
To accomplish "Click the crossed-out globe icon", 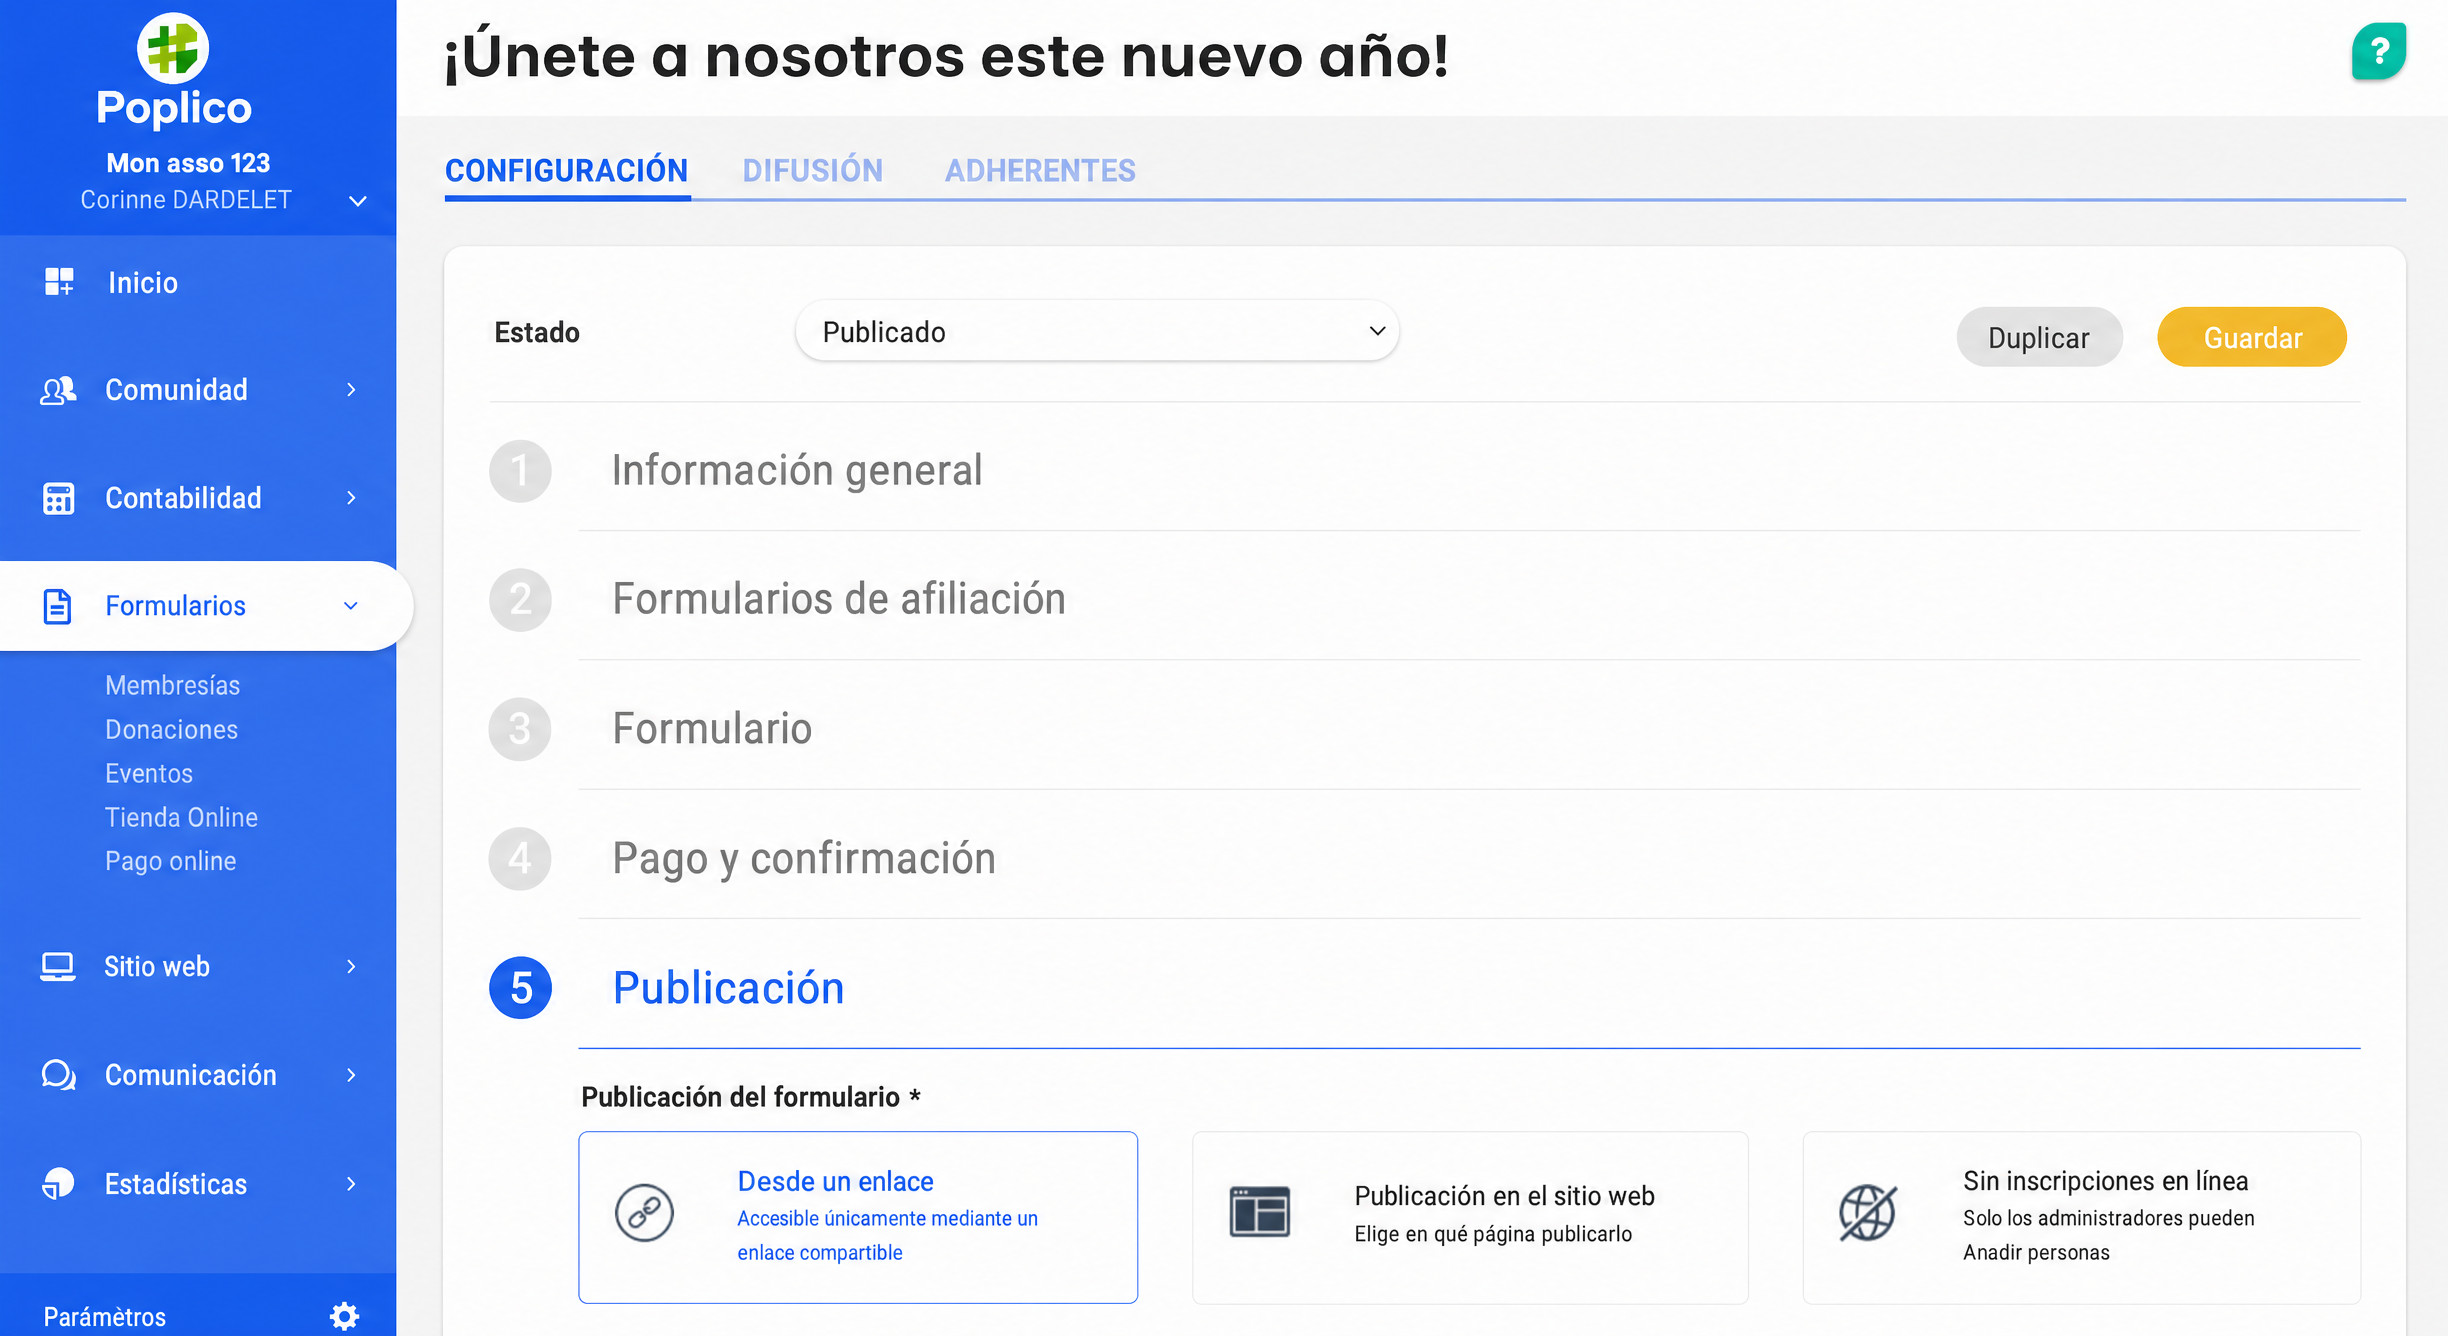I will (x=1868, y=1212).
